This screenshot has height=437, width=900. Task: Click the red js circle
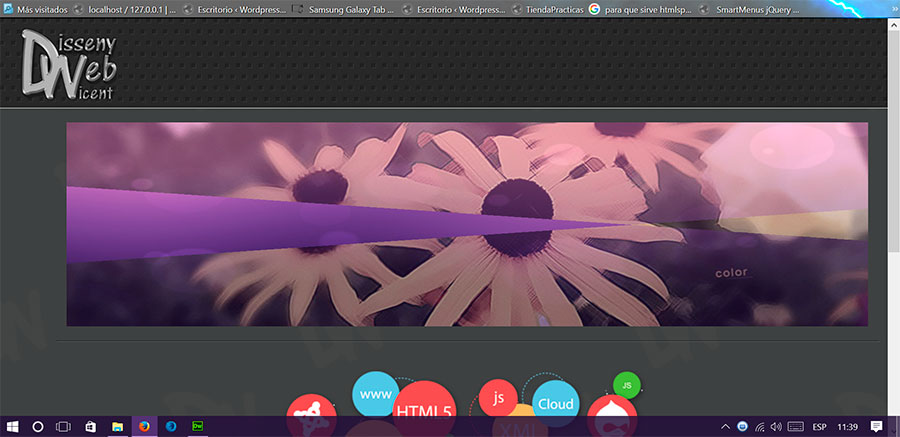coord(498,397)
